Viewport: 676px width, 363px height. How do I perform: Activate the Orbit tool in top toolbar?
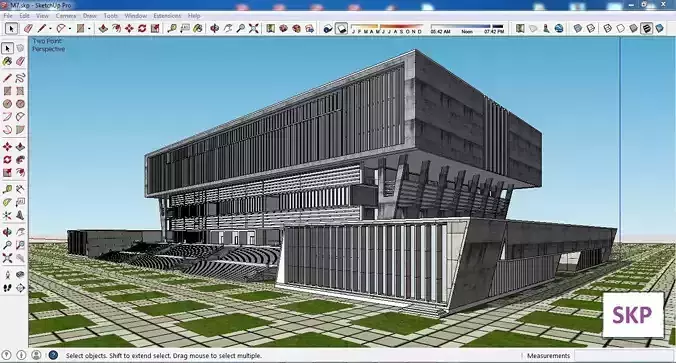coord(214,28)
